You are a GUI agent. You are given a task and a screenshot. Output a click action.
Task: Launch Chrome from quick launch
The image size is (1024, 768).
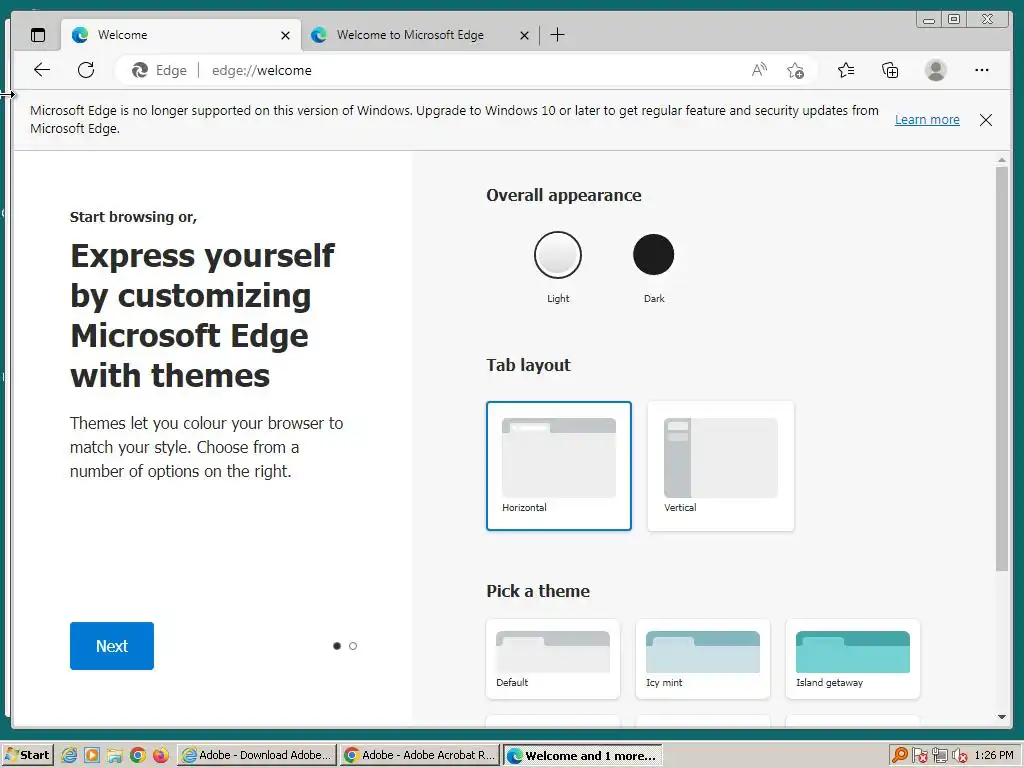pyautogui.click(x=138, y=755)
